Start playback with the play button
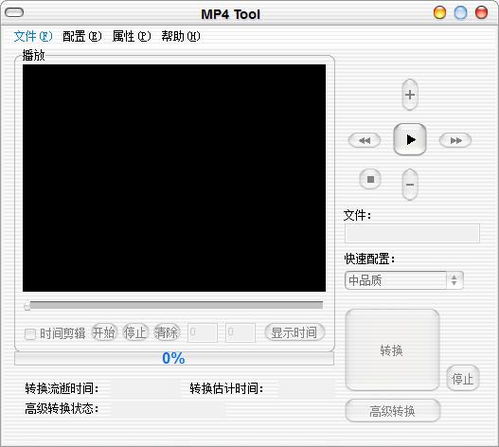Viewport: 499px width, 447px height. pos(410,139)
